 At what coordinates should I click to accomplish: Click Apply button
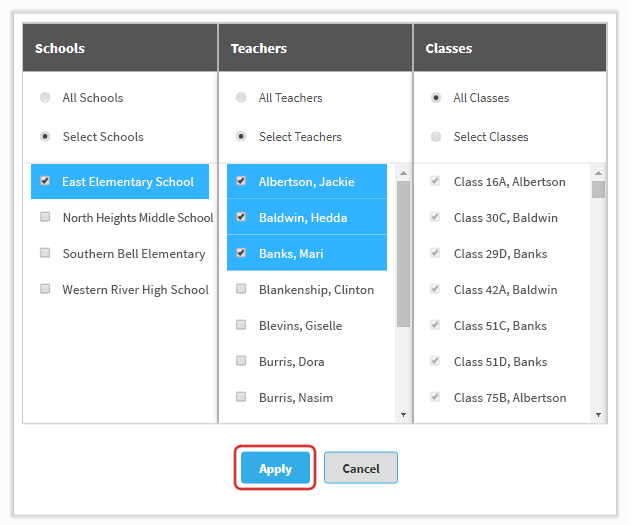[275, 468]
